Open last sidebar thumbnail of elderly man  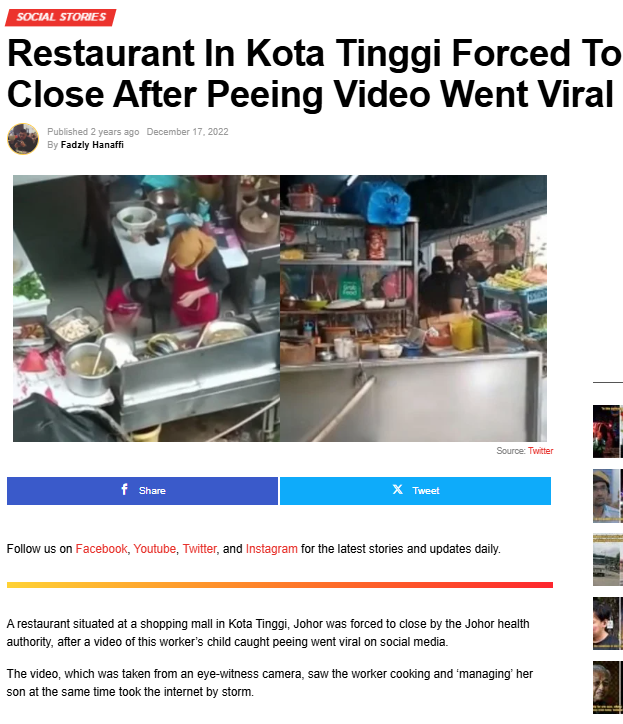pos(608,688)
